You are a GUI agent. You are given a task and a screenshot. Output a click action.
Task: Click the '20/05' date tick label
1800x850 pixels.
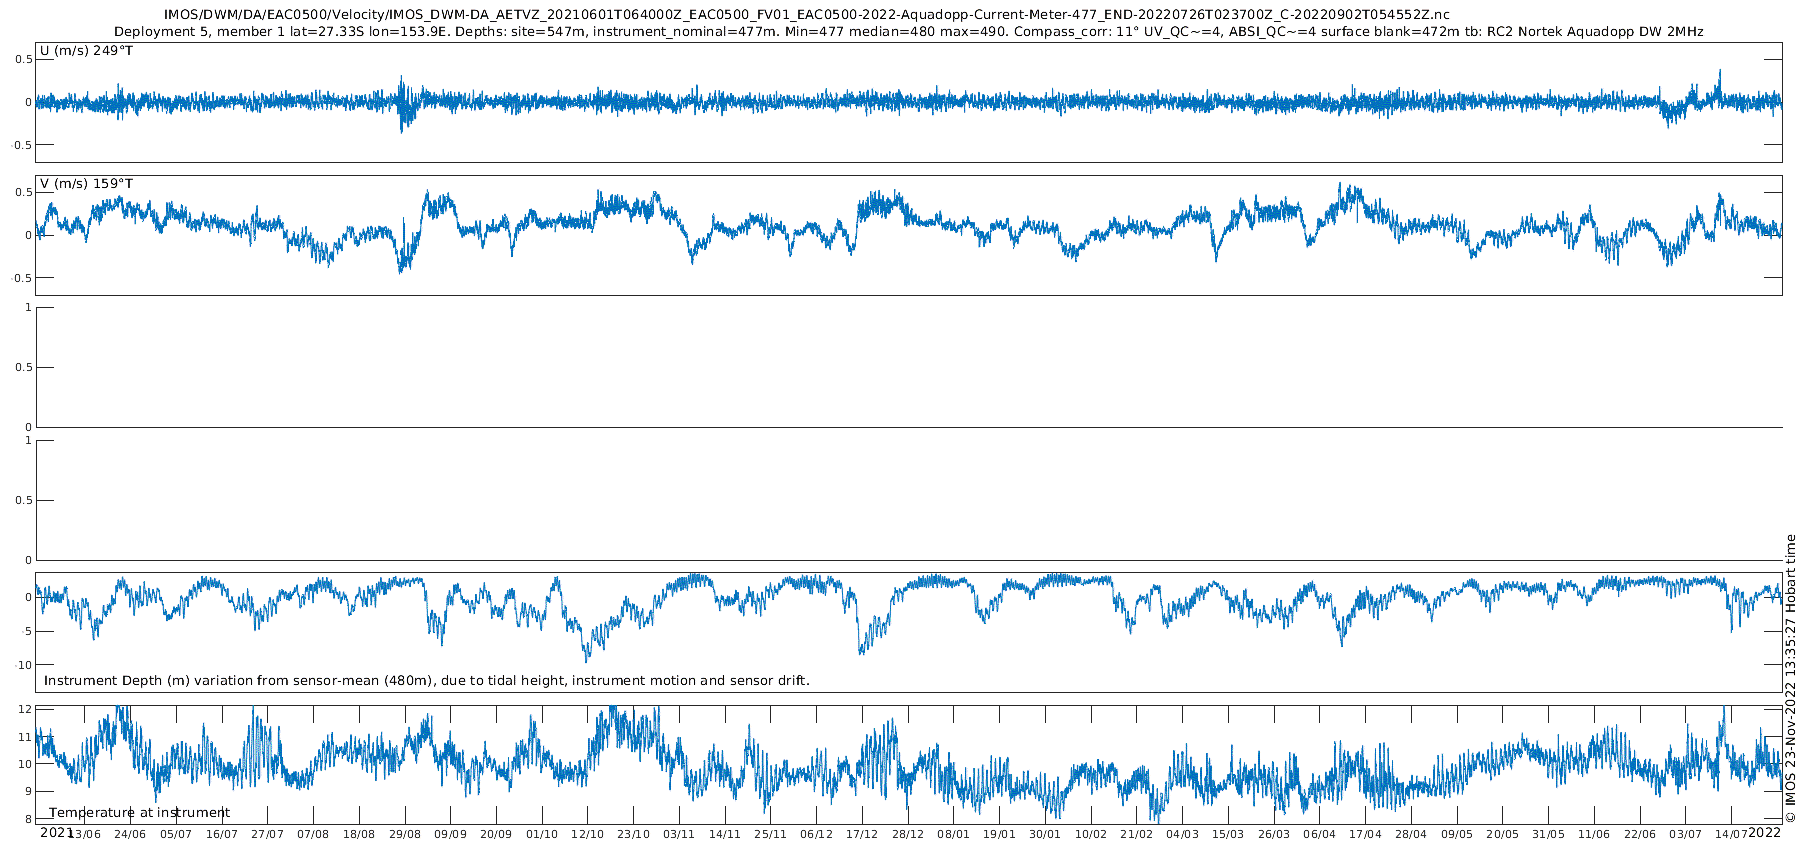(1503, 834)
